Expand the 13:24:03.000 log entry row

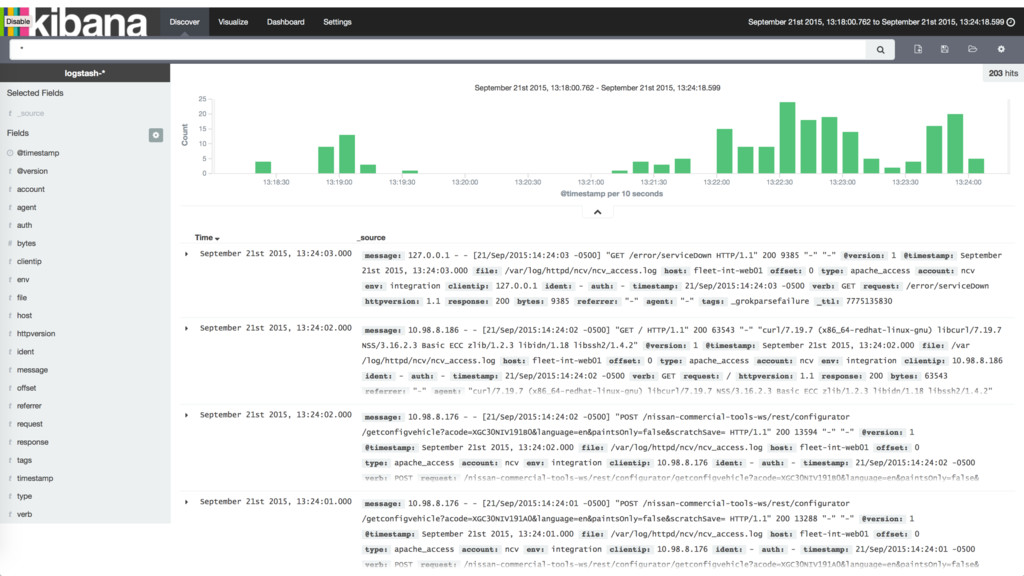[x=186, y=254]
